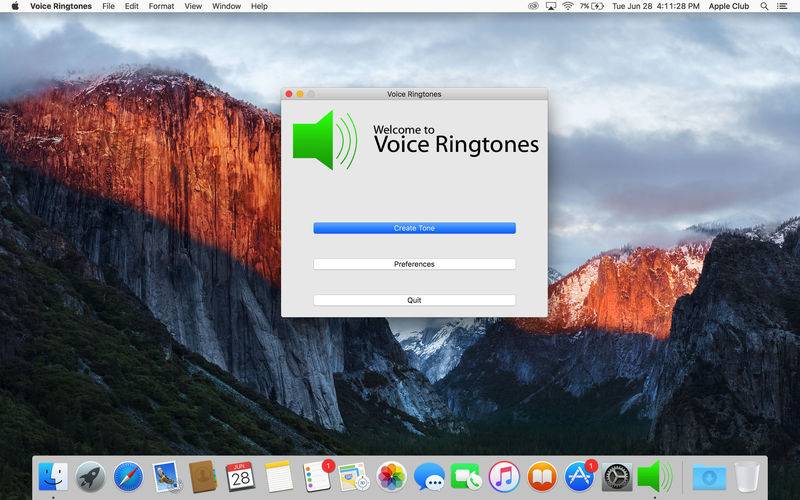This screenshot has width=800, height=500.
Task: Click the date and time in menu bar
Action: pos(656,6)
